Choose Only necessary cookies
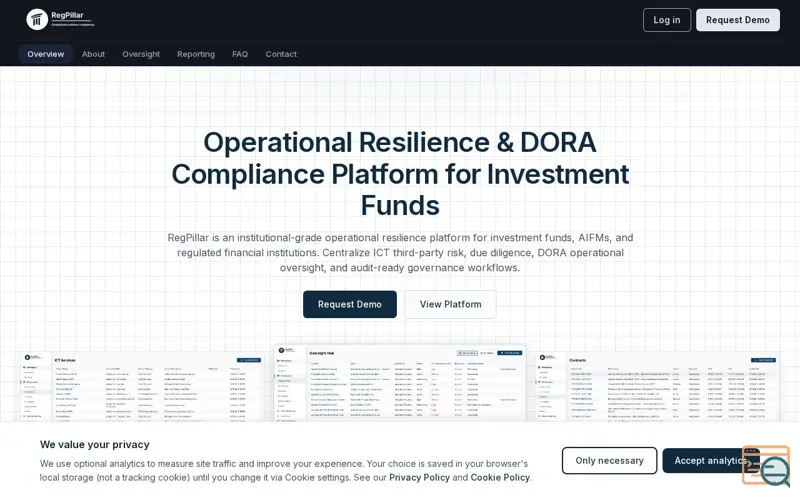The height and width of the screenshot is (500, 800). [x=609, y=460]
